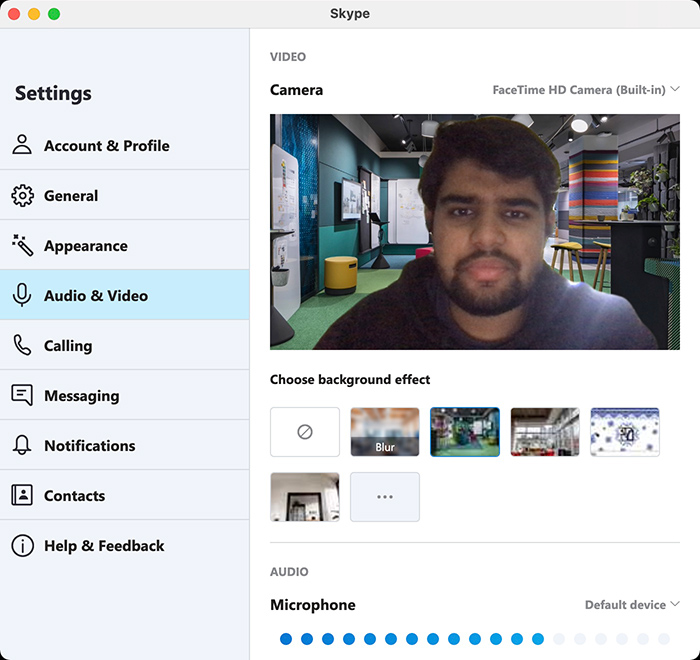Maximize Skype with the green button
Screen dimensions: 700x660
[x=54, y=14]
